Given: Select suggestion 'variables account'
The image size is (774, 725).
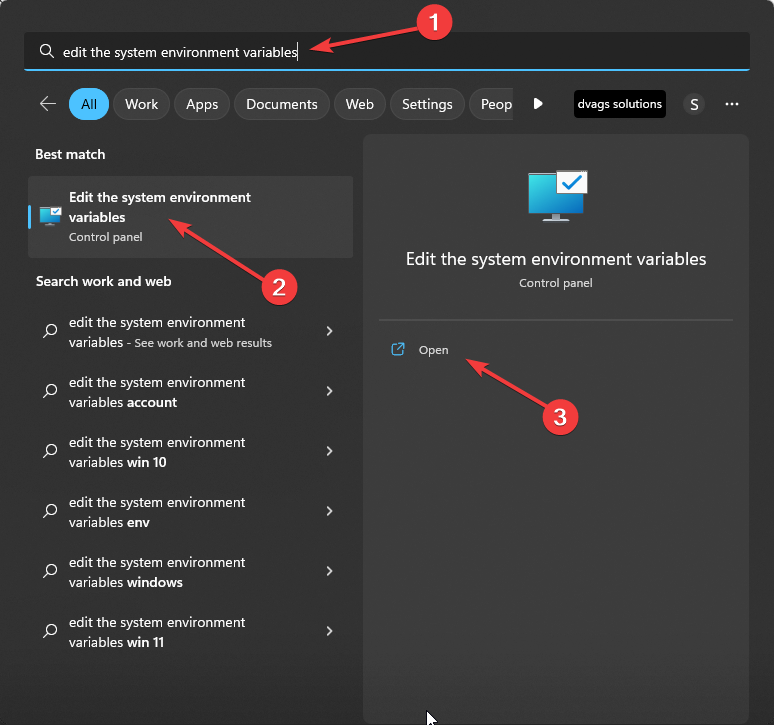Looking at the screenshot, I should tap(191, 392).
